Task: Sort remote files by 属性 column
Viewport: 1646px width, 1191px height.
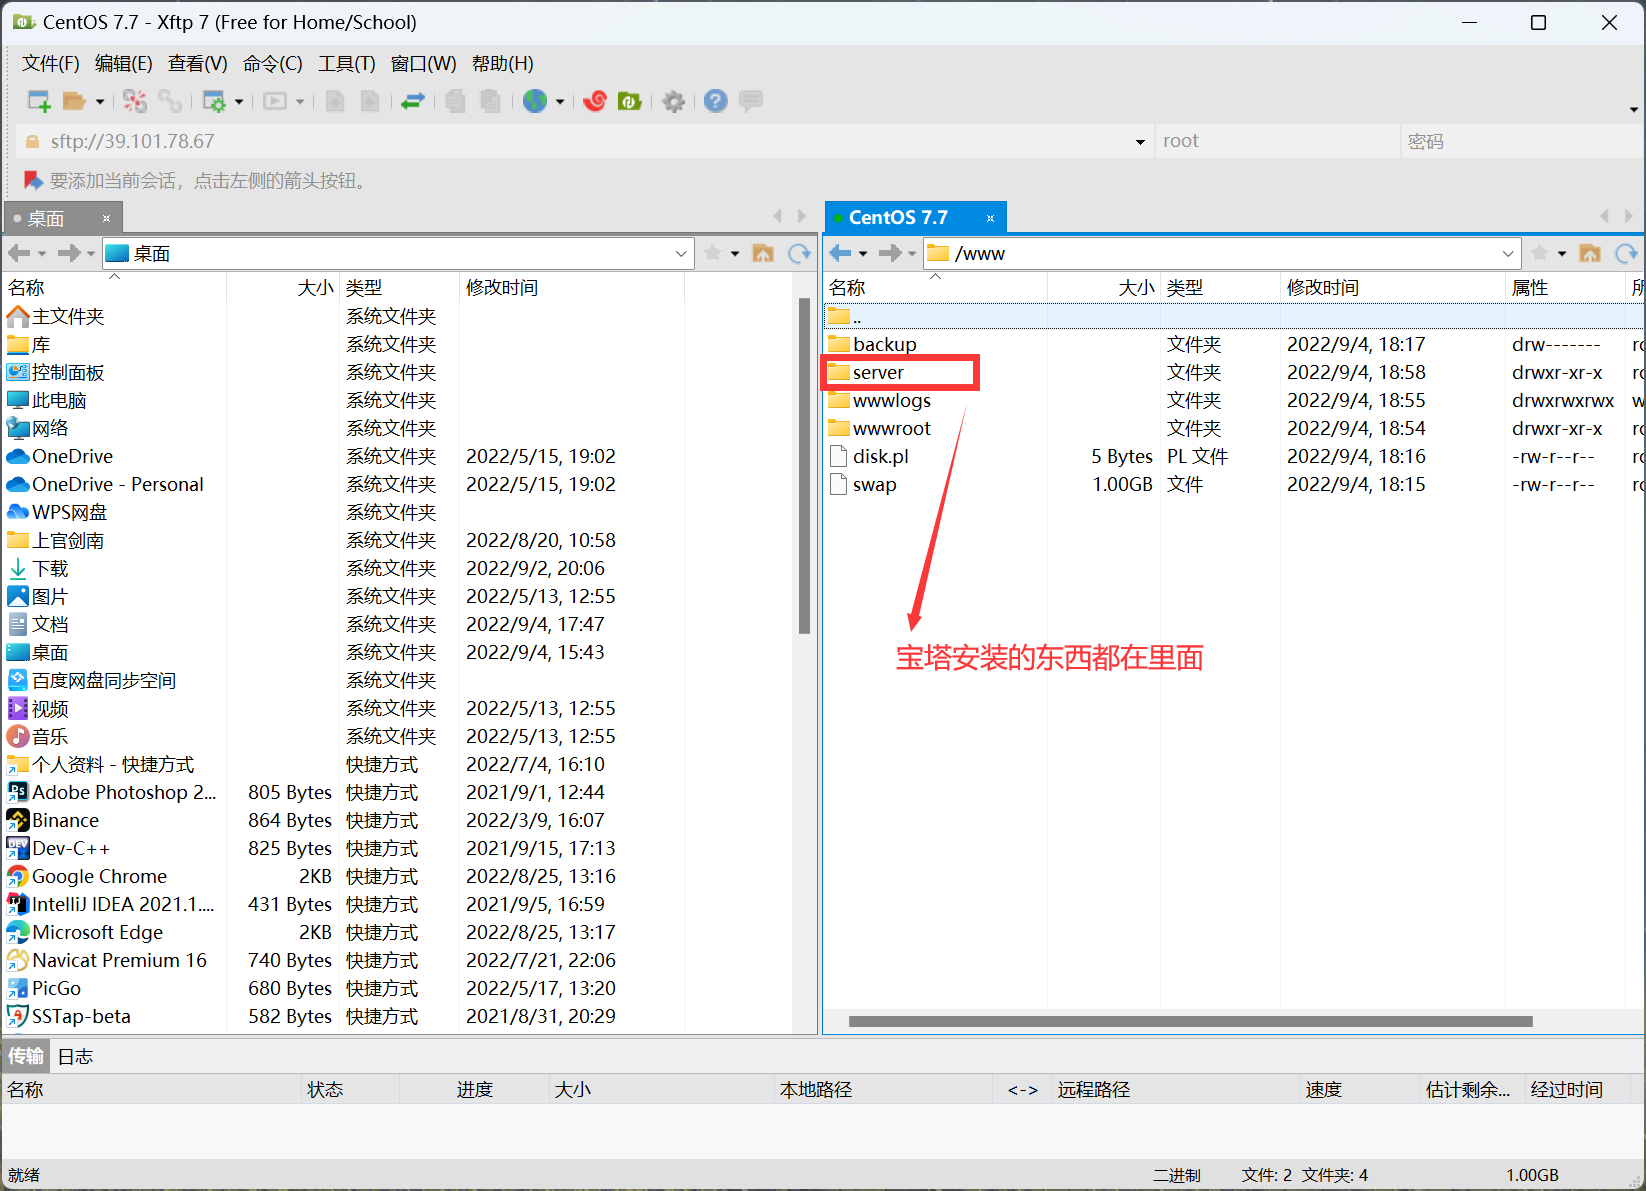Action: coord(1565,288)
